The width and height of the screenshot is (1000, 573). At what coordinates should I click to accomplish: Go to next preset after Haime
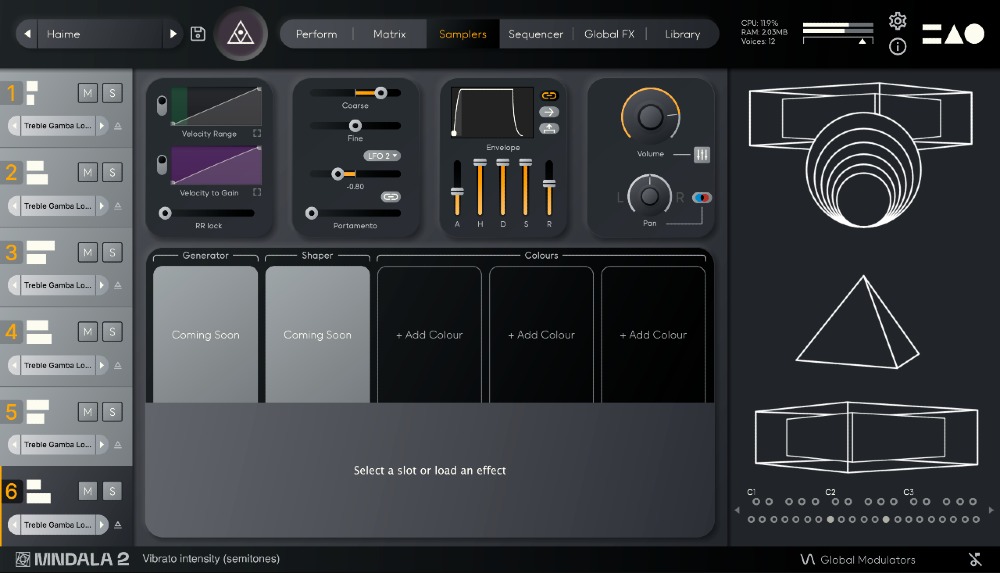point(173,34)
